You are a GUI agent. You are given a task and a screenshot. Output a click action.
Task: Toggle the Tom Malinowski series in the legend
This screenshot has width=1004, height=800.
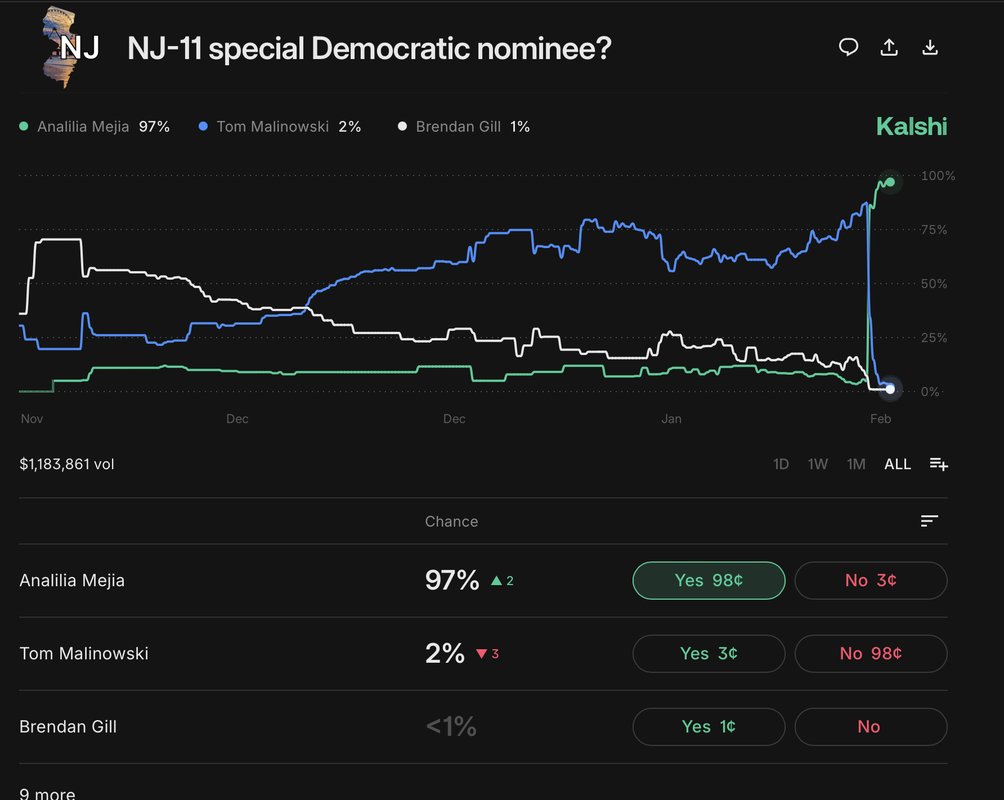point(262,126)
